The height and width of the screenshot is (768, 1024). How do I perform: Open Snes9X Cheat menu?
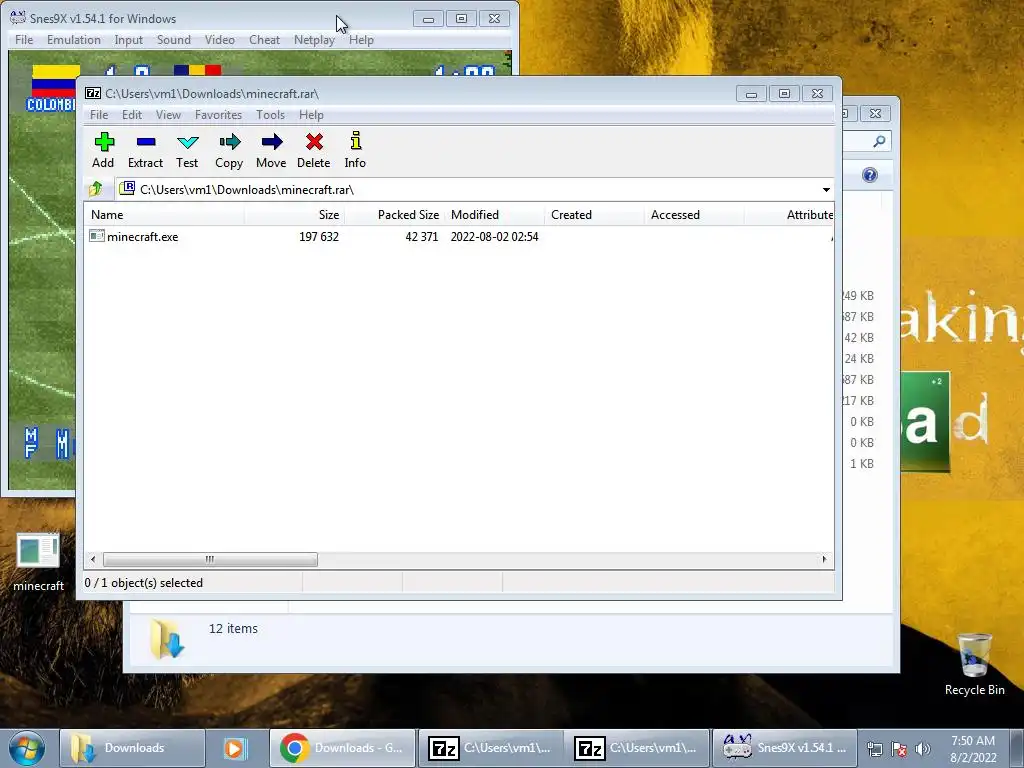(x=264, y=40)
